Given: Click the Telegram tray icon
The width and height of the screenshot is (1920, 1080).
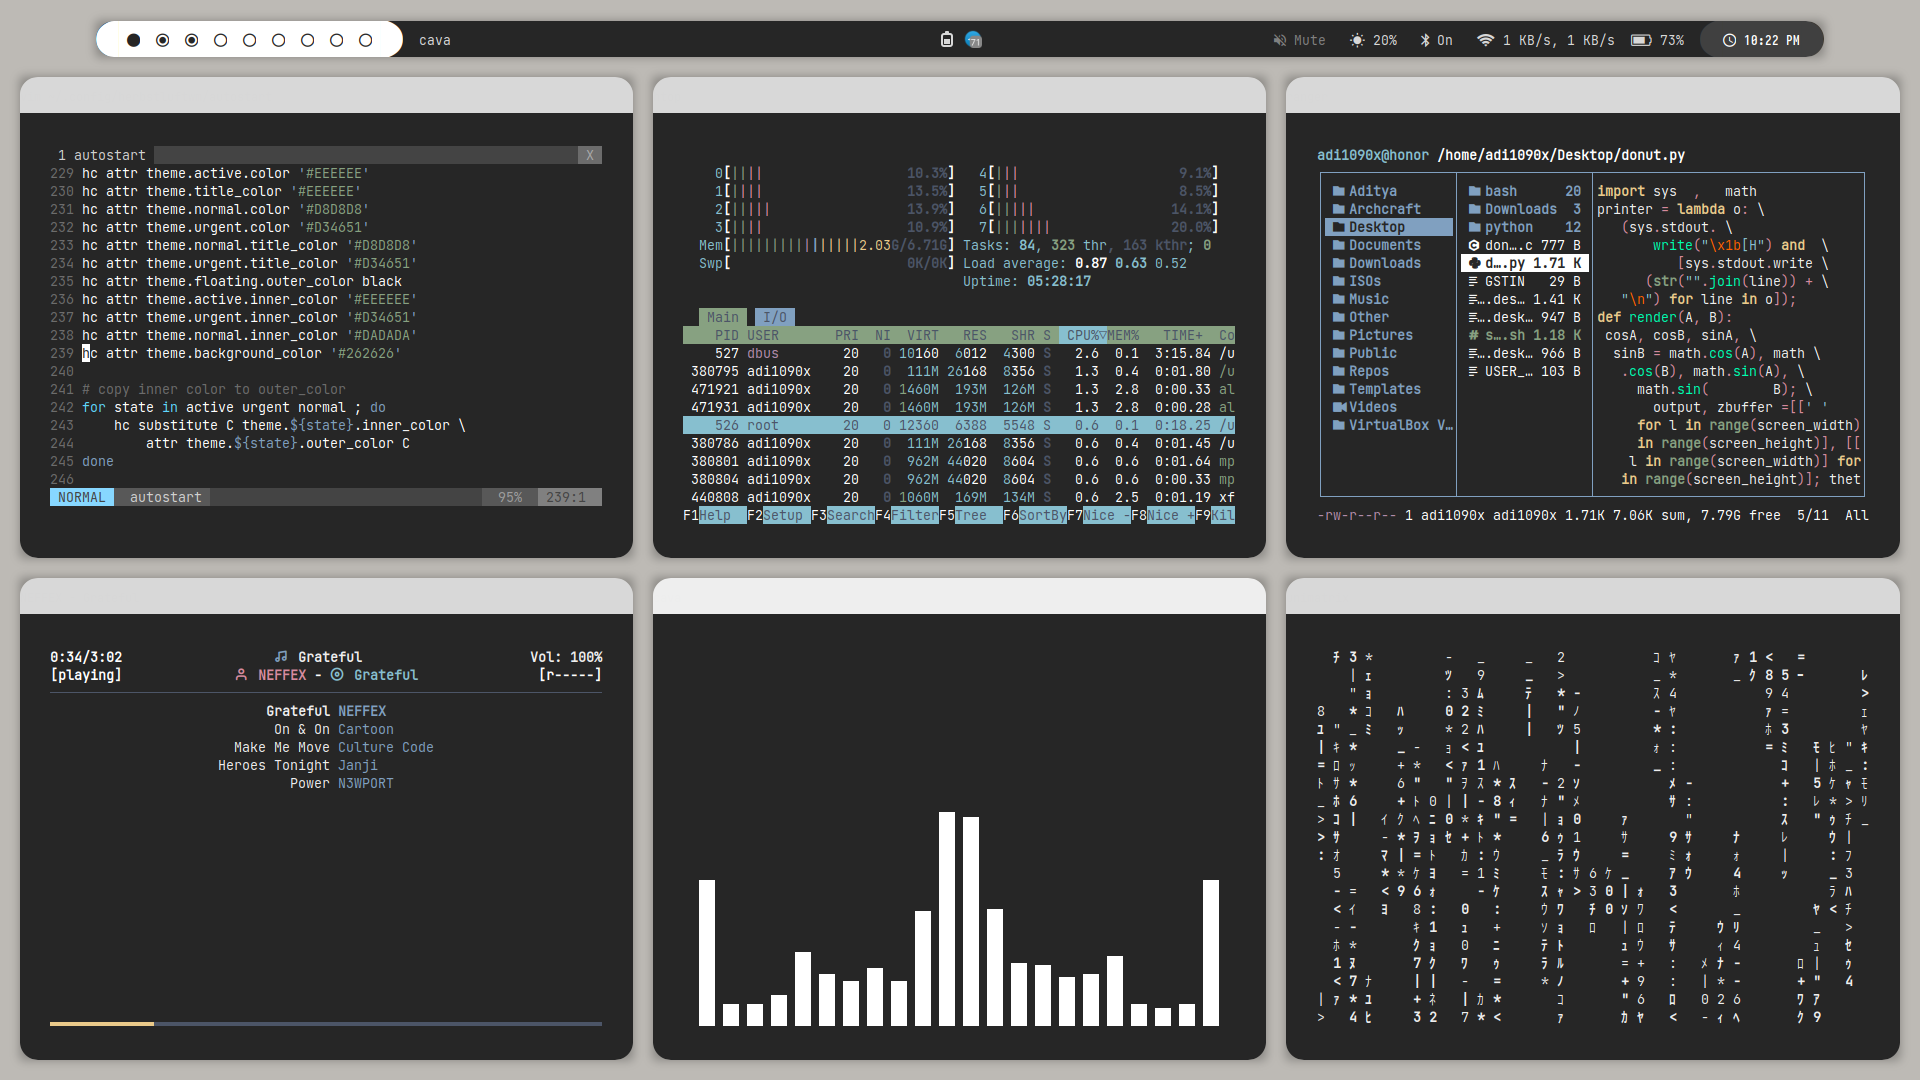Looking at the screenshot, I should (973, 40).
